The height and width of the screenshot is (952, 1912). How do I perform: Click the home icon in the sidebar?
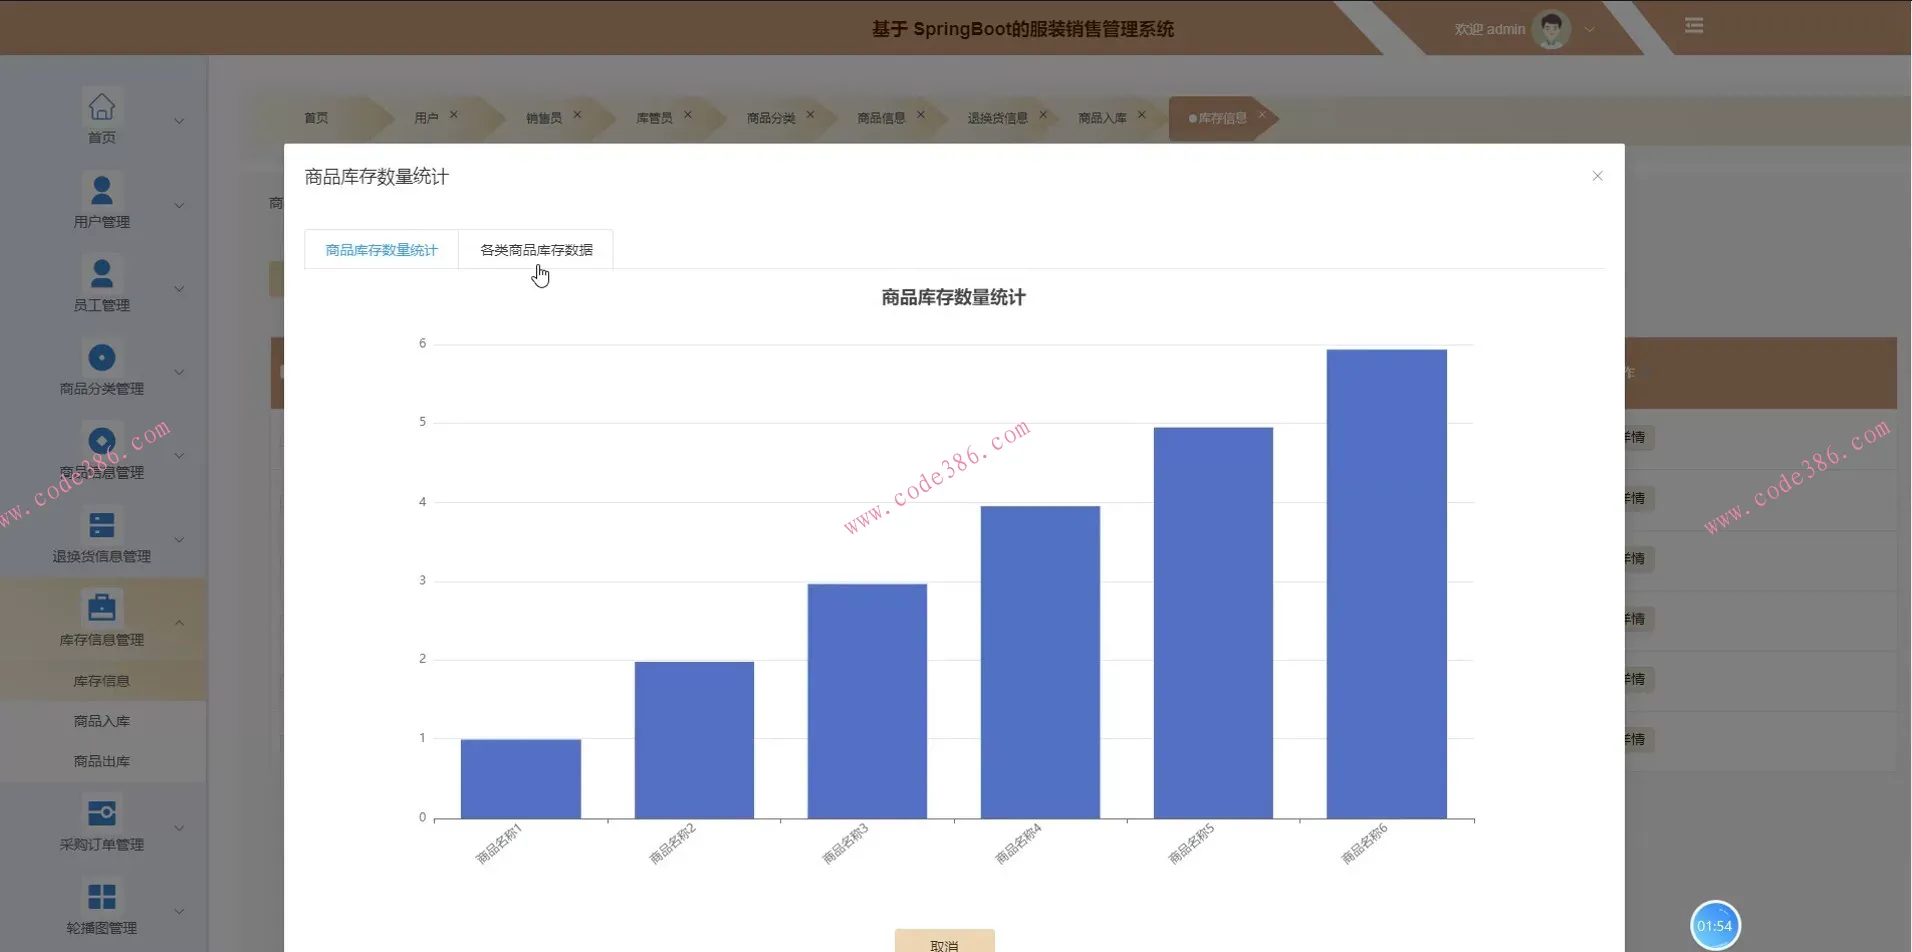(101, 106)
